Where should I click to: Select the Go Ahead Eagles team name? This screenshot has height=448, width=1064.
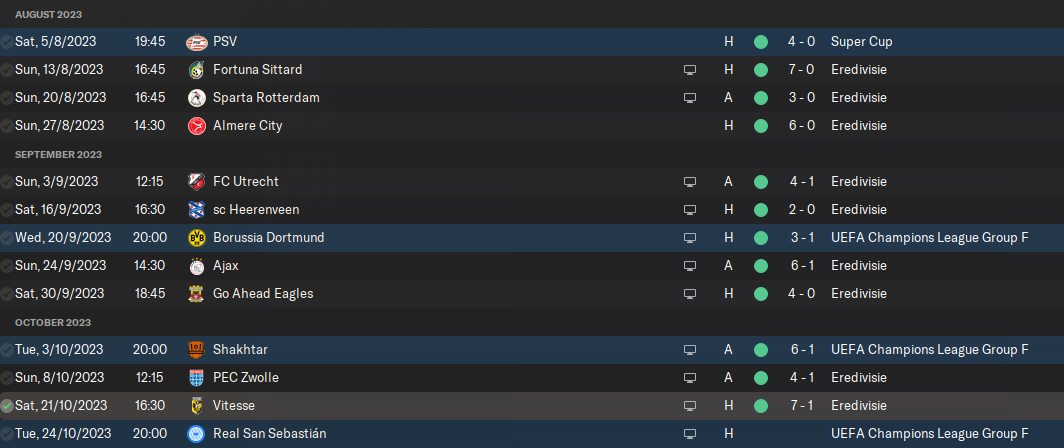click(x=263, y=294)
